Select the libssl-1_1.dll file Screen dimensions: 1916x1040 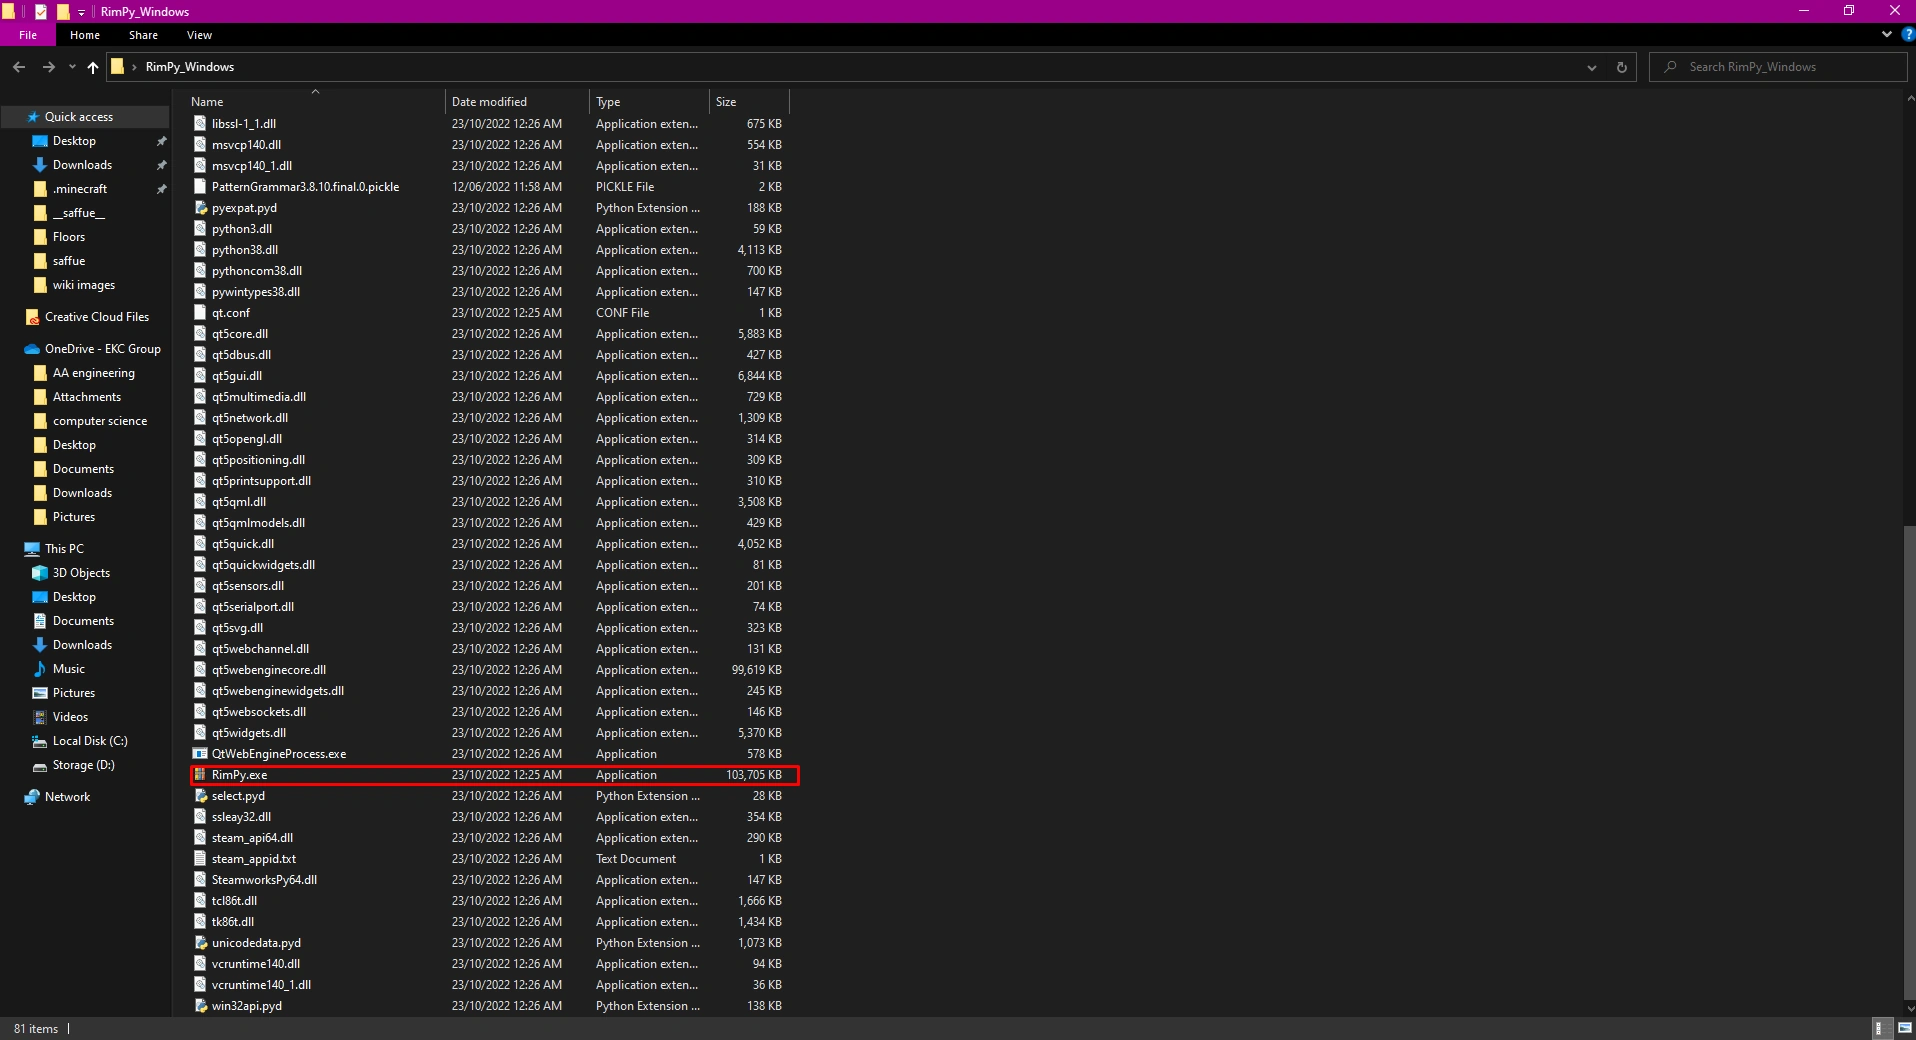(x=244, y=124)
